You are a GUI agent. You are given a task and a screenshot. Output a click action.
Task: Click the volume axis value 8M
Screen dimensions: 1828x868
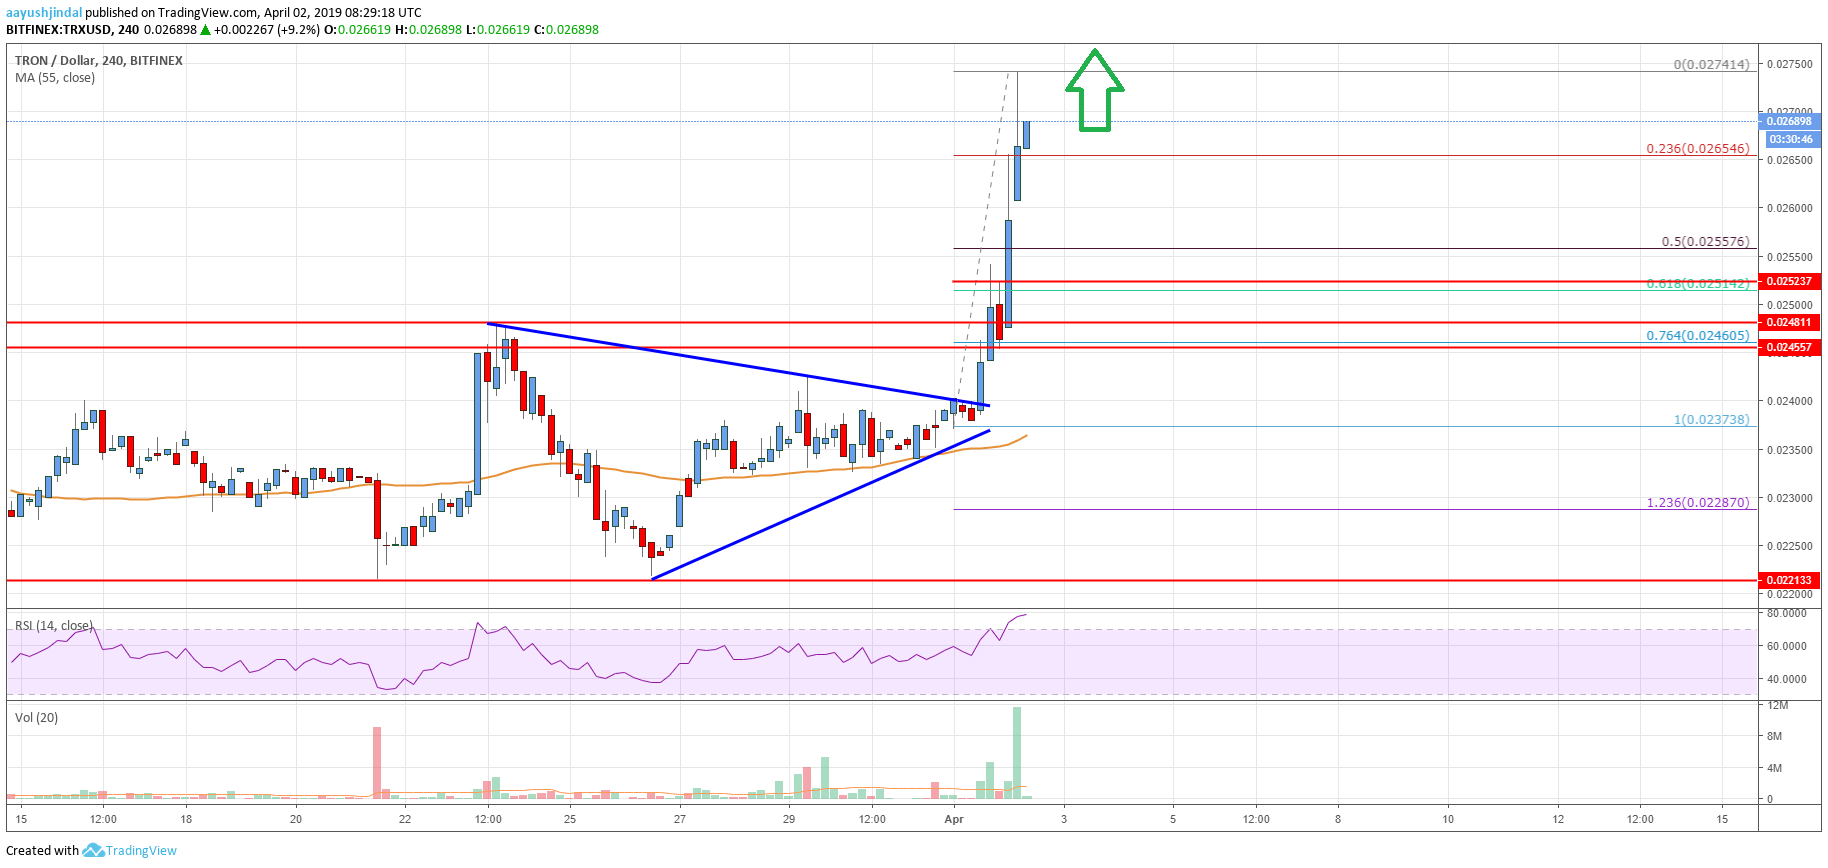tap(1774, 736)
